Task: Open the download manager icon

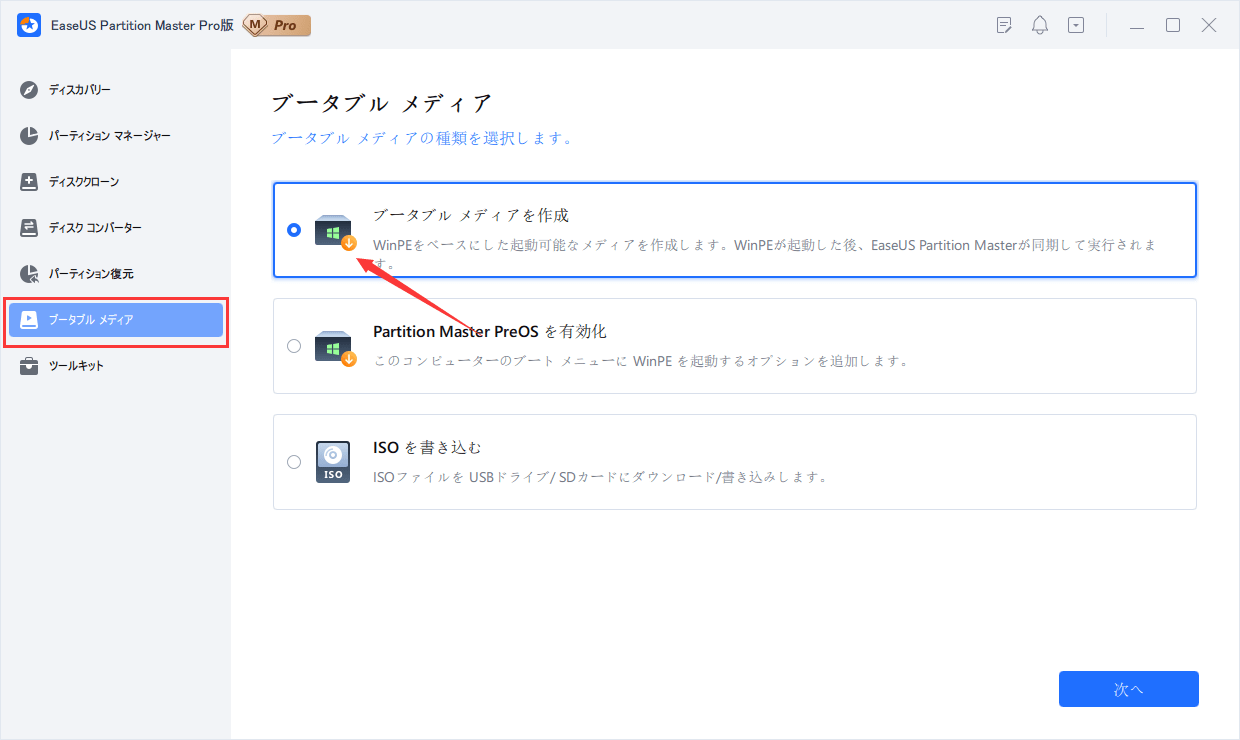Action: point(1075,24)
